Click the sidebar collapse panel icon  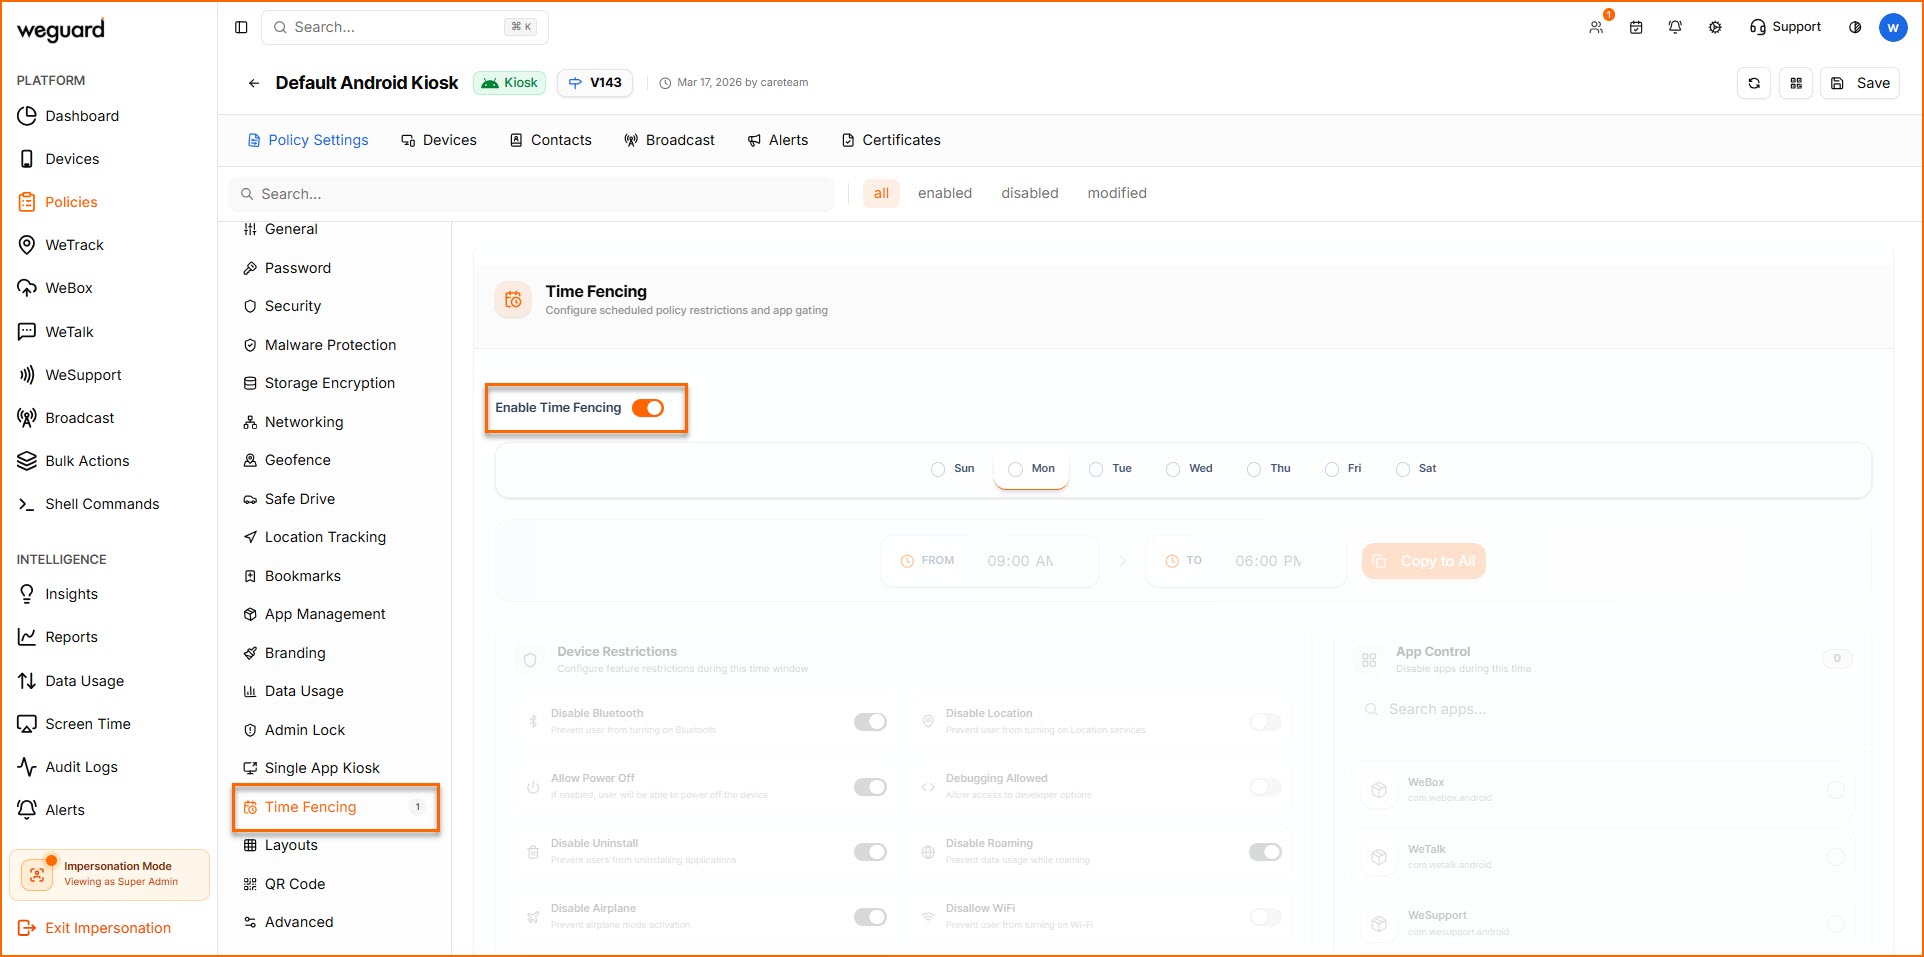click(x=241, y=27)
